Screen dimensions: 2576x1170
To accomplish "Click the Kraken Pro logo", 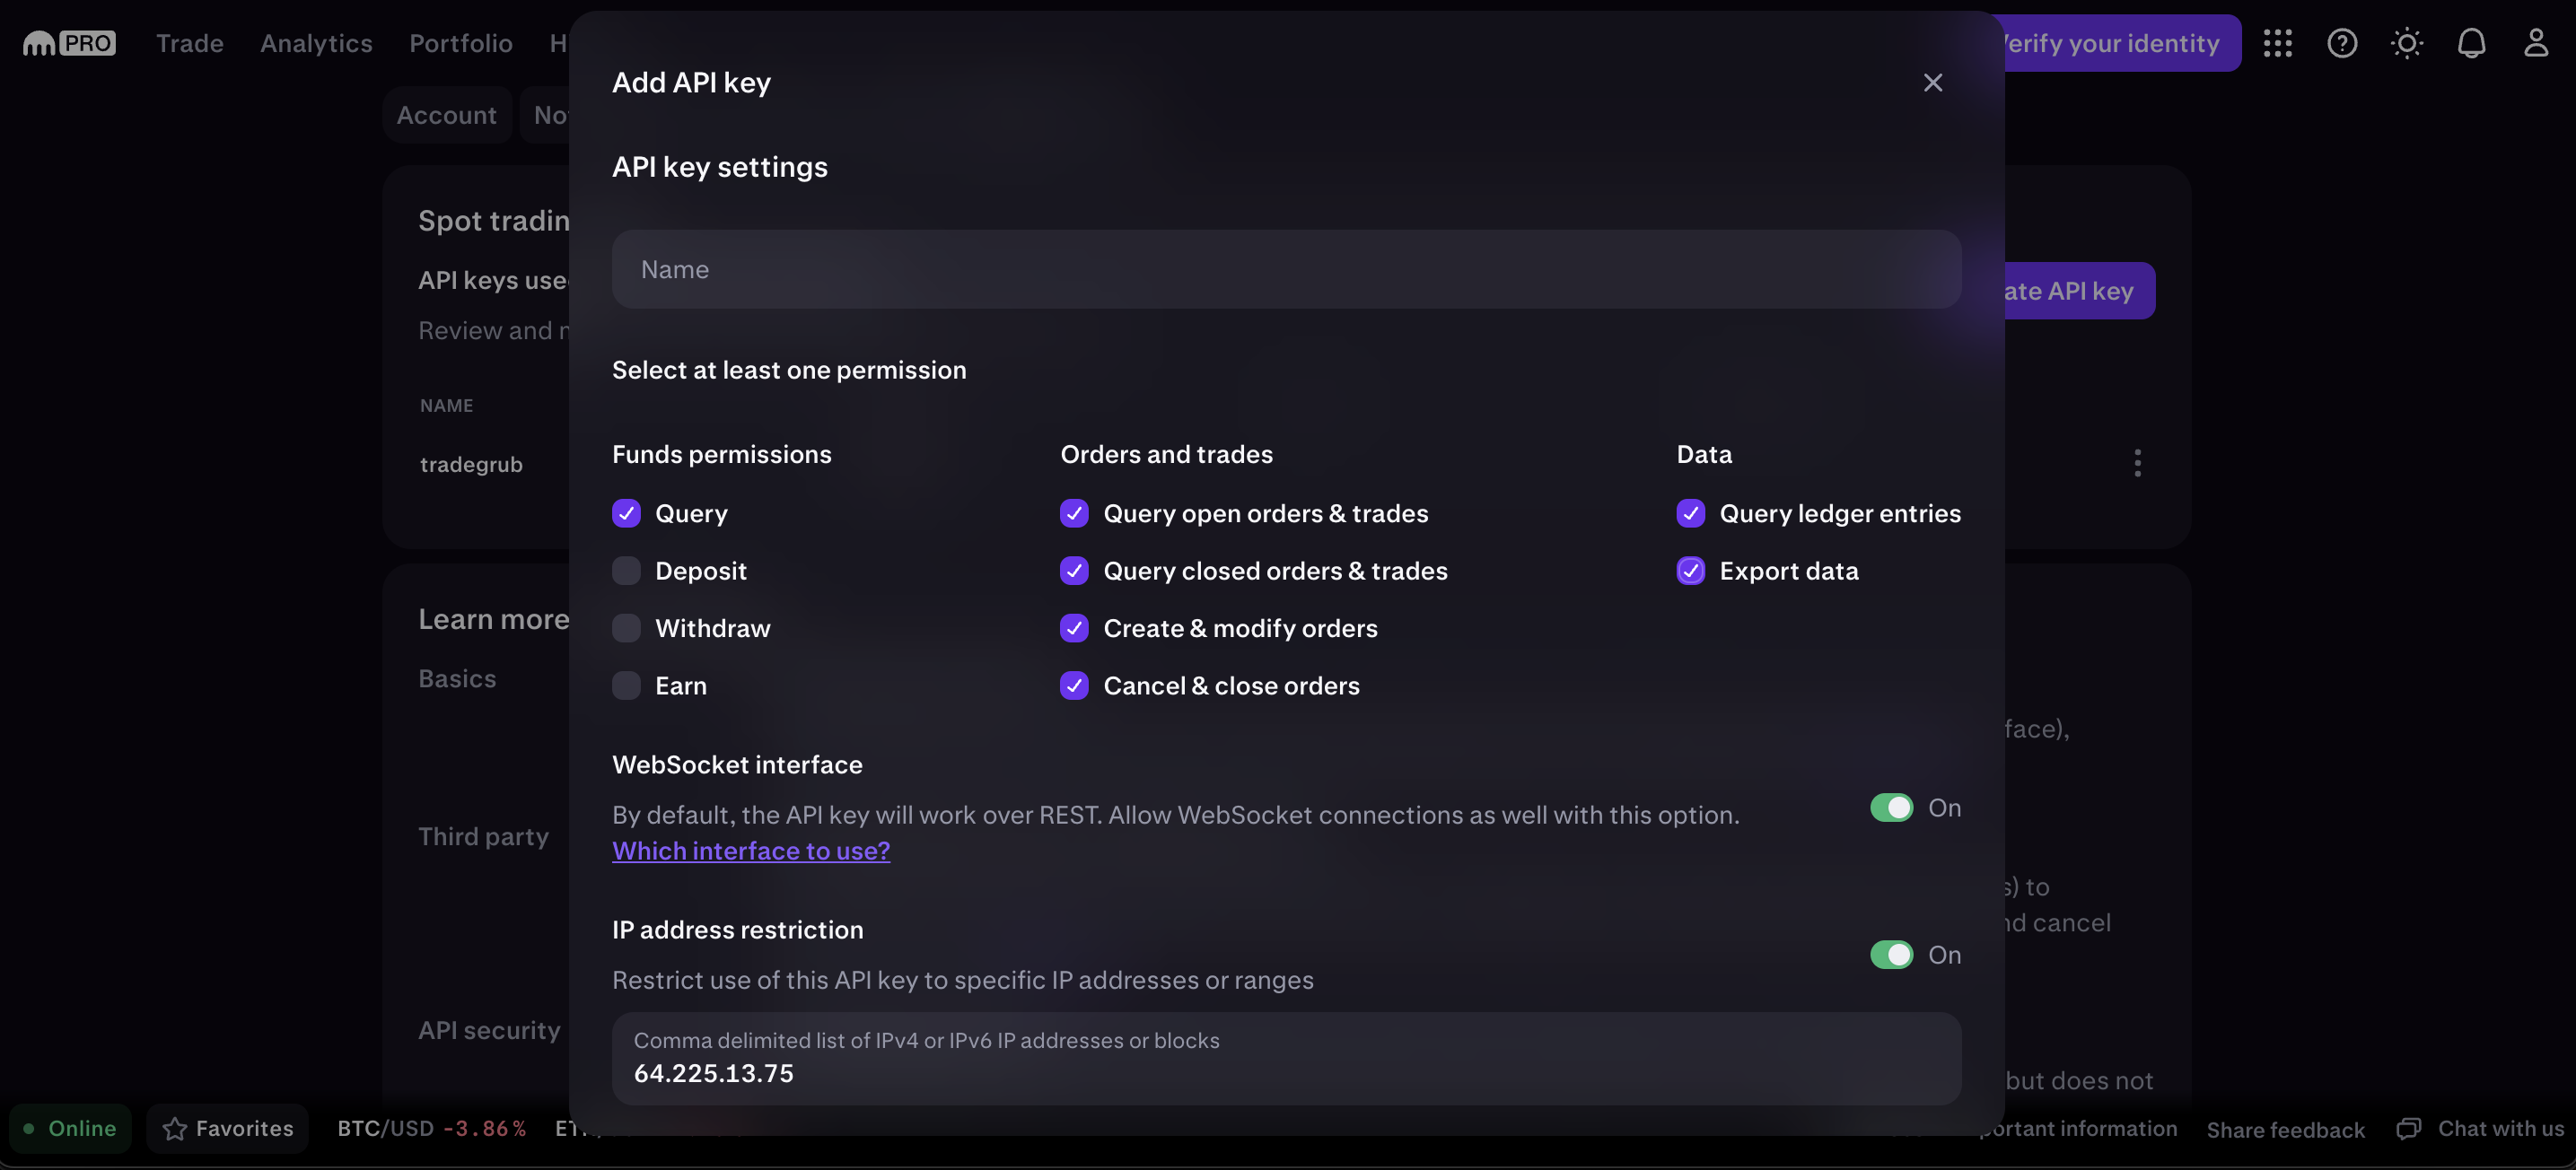I will pos(69,43).
